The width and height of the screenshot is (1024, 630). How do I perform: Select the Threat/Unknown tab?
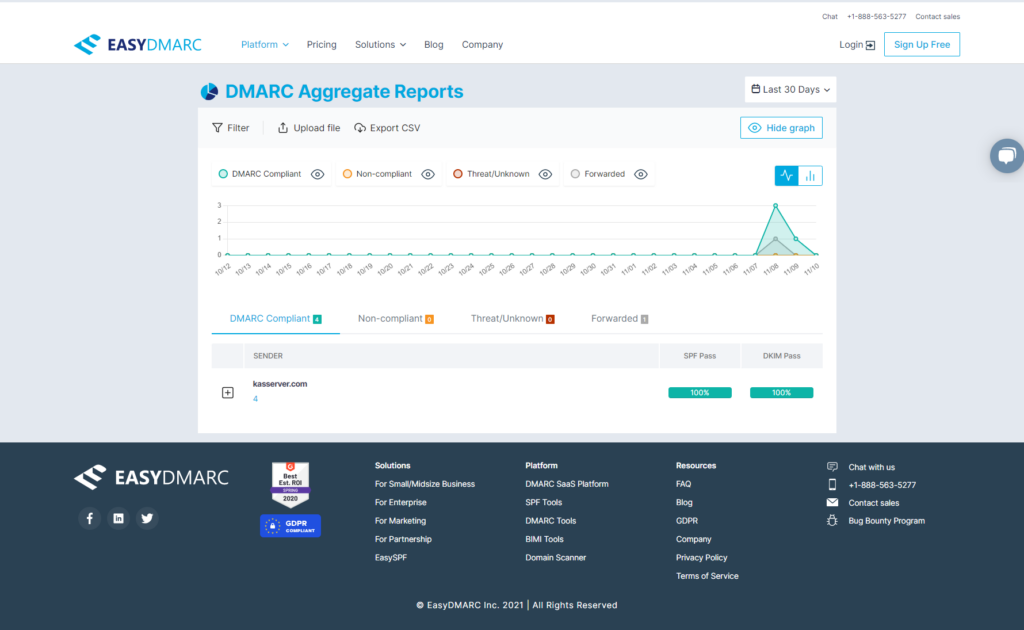click(513, 319)
